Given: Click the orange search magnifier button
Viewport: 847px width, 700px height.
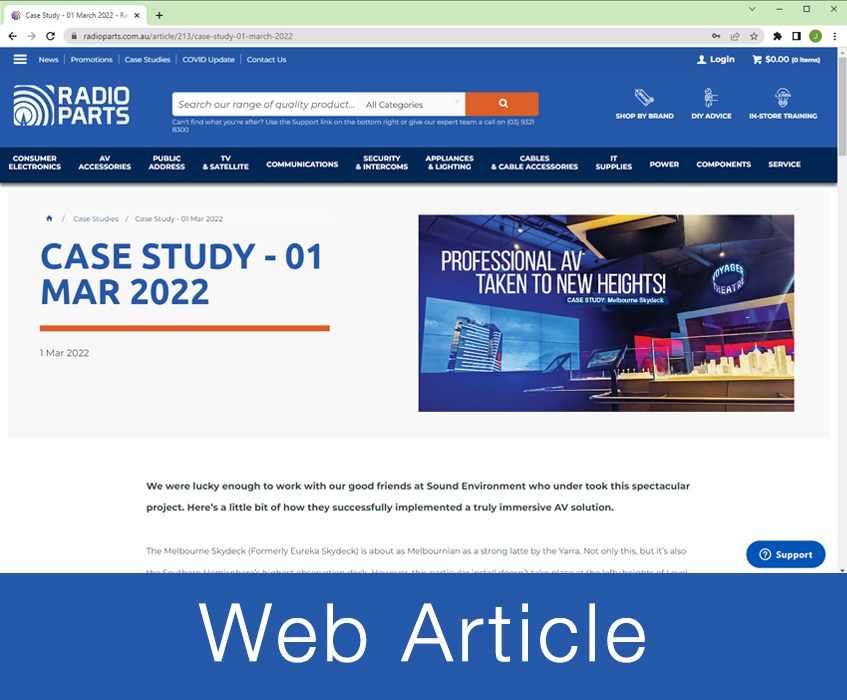Looking at the screenshot, I should (502, 104).
